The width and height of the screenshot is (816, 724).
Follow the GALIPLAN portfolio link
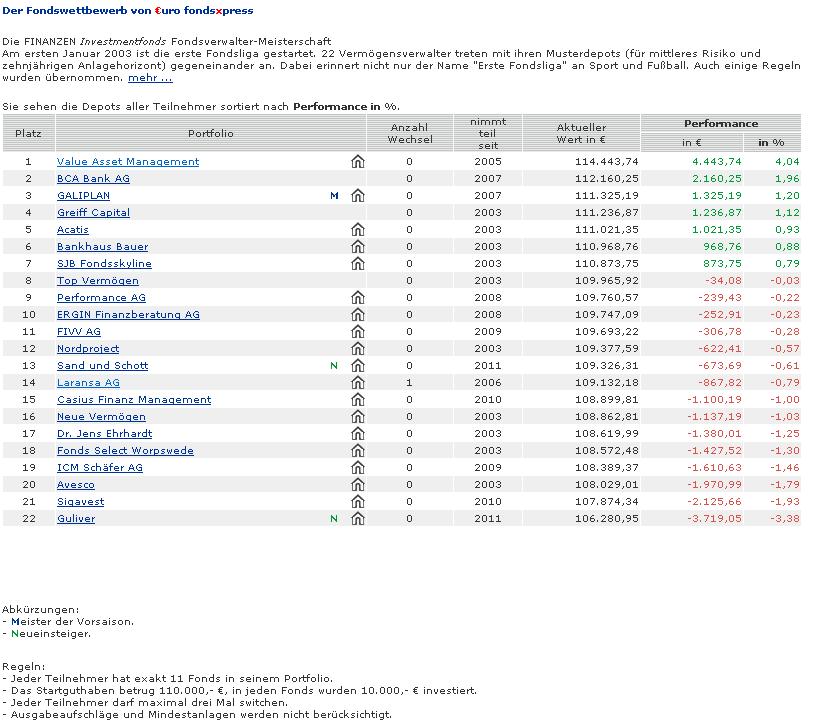[x=83, y=196]
